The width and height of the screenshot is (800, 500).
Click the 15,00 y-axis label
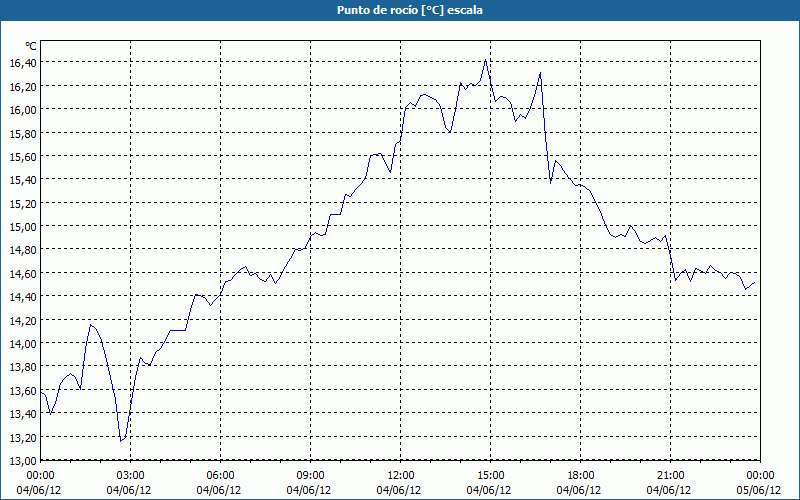click(23, 226)
